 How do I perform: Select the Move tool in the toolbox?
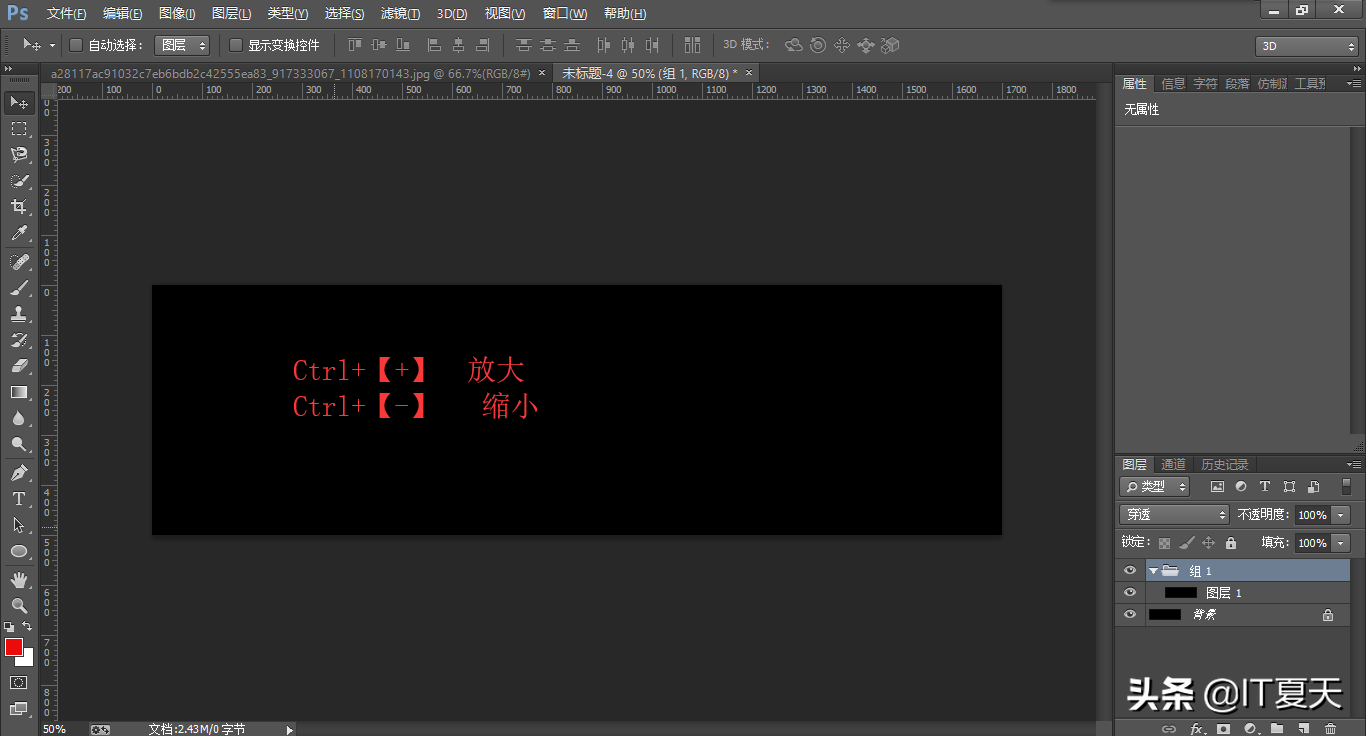tap(19, 103)
